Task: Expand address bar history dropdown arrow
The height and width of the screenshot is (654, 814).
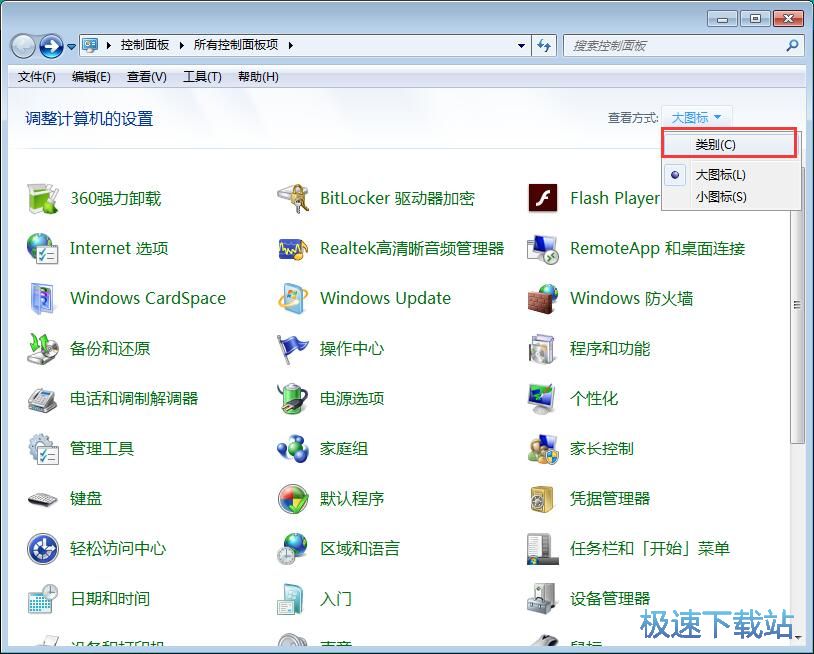Action: coord(521,46)
